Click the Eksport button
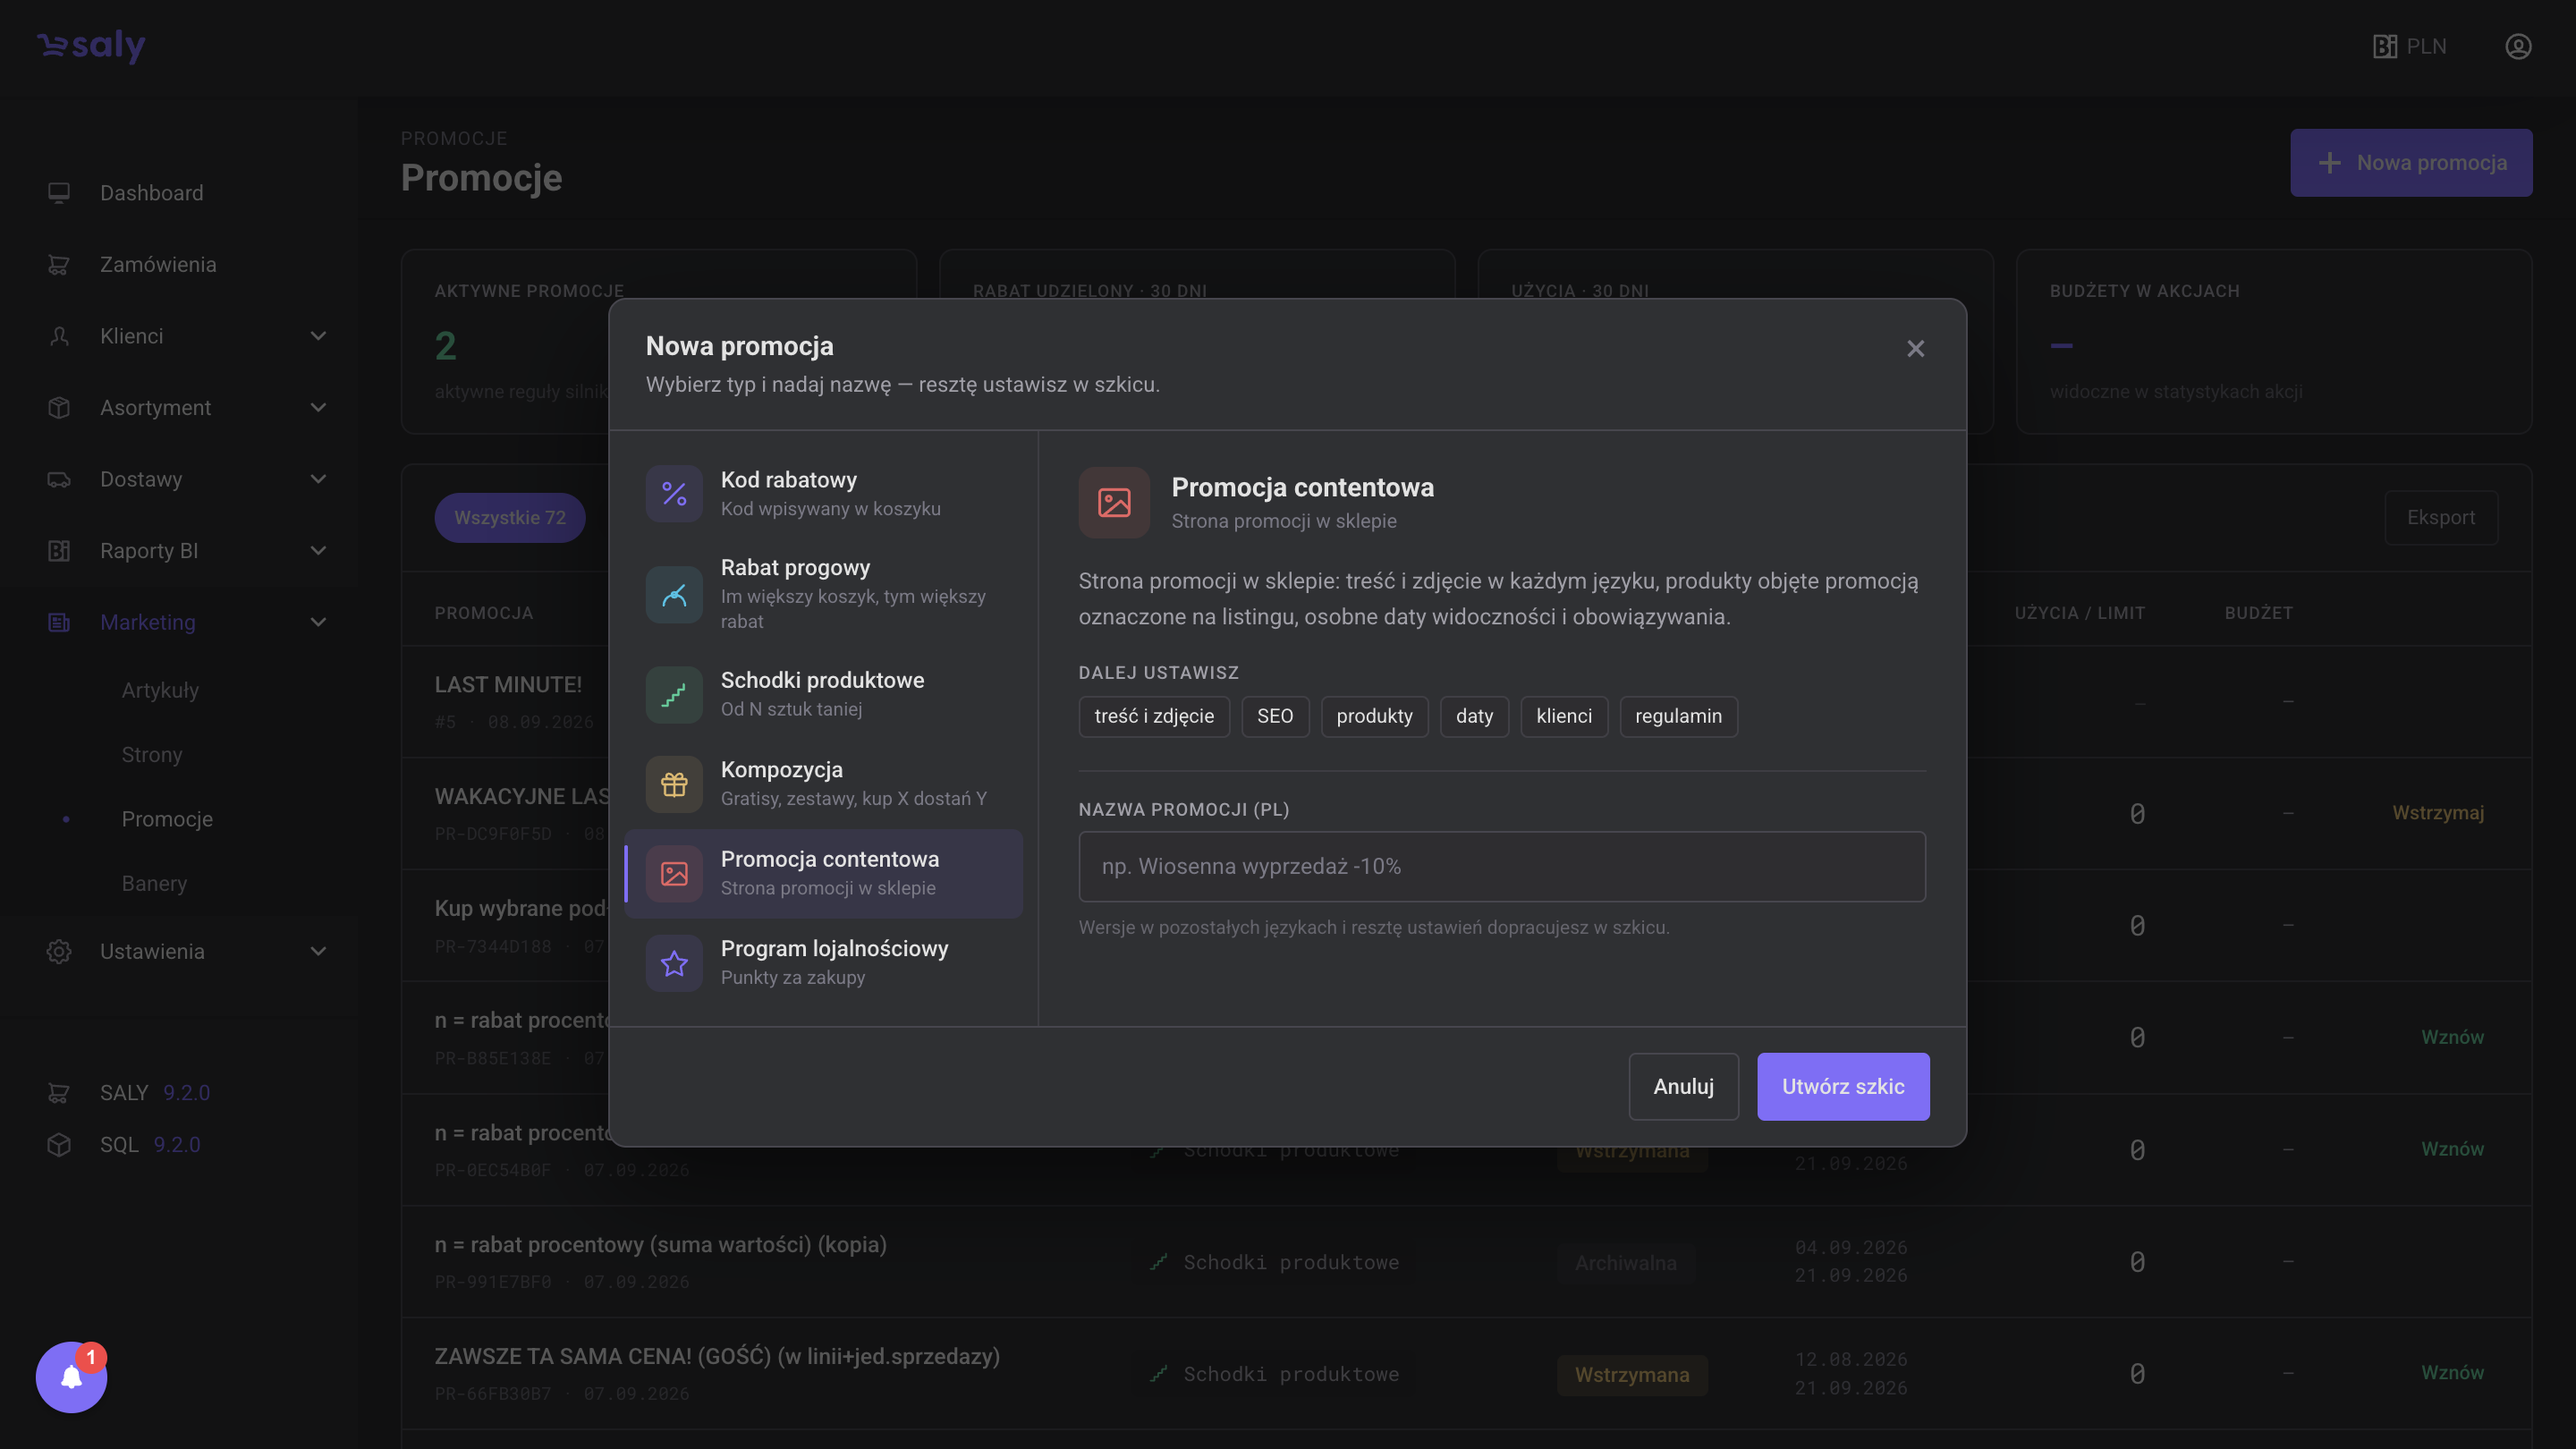This screenshot has width=2576, height=1449. click(x=2441, y=517)
